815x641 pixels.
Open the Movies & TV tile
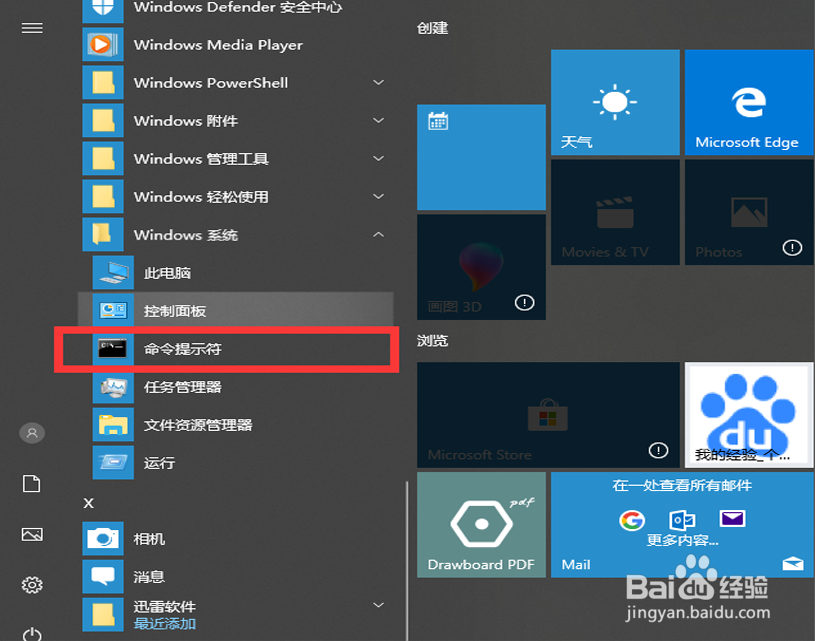pyautogui.click(x=615, y=212)
